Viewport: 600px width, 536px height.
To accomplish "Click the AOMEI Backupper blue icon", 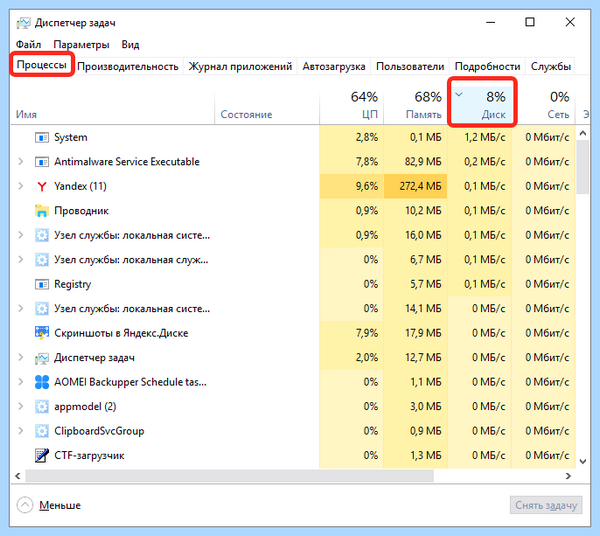I will point(42,382).
